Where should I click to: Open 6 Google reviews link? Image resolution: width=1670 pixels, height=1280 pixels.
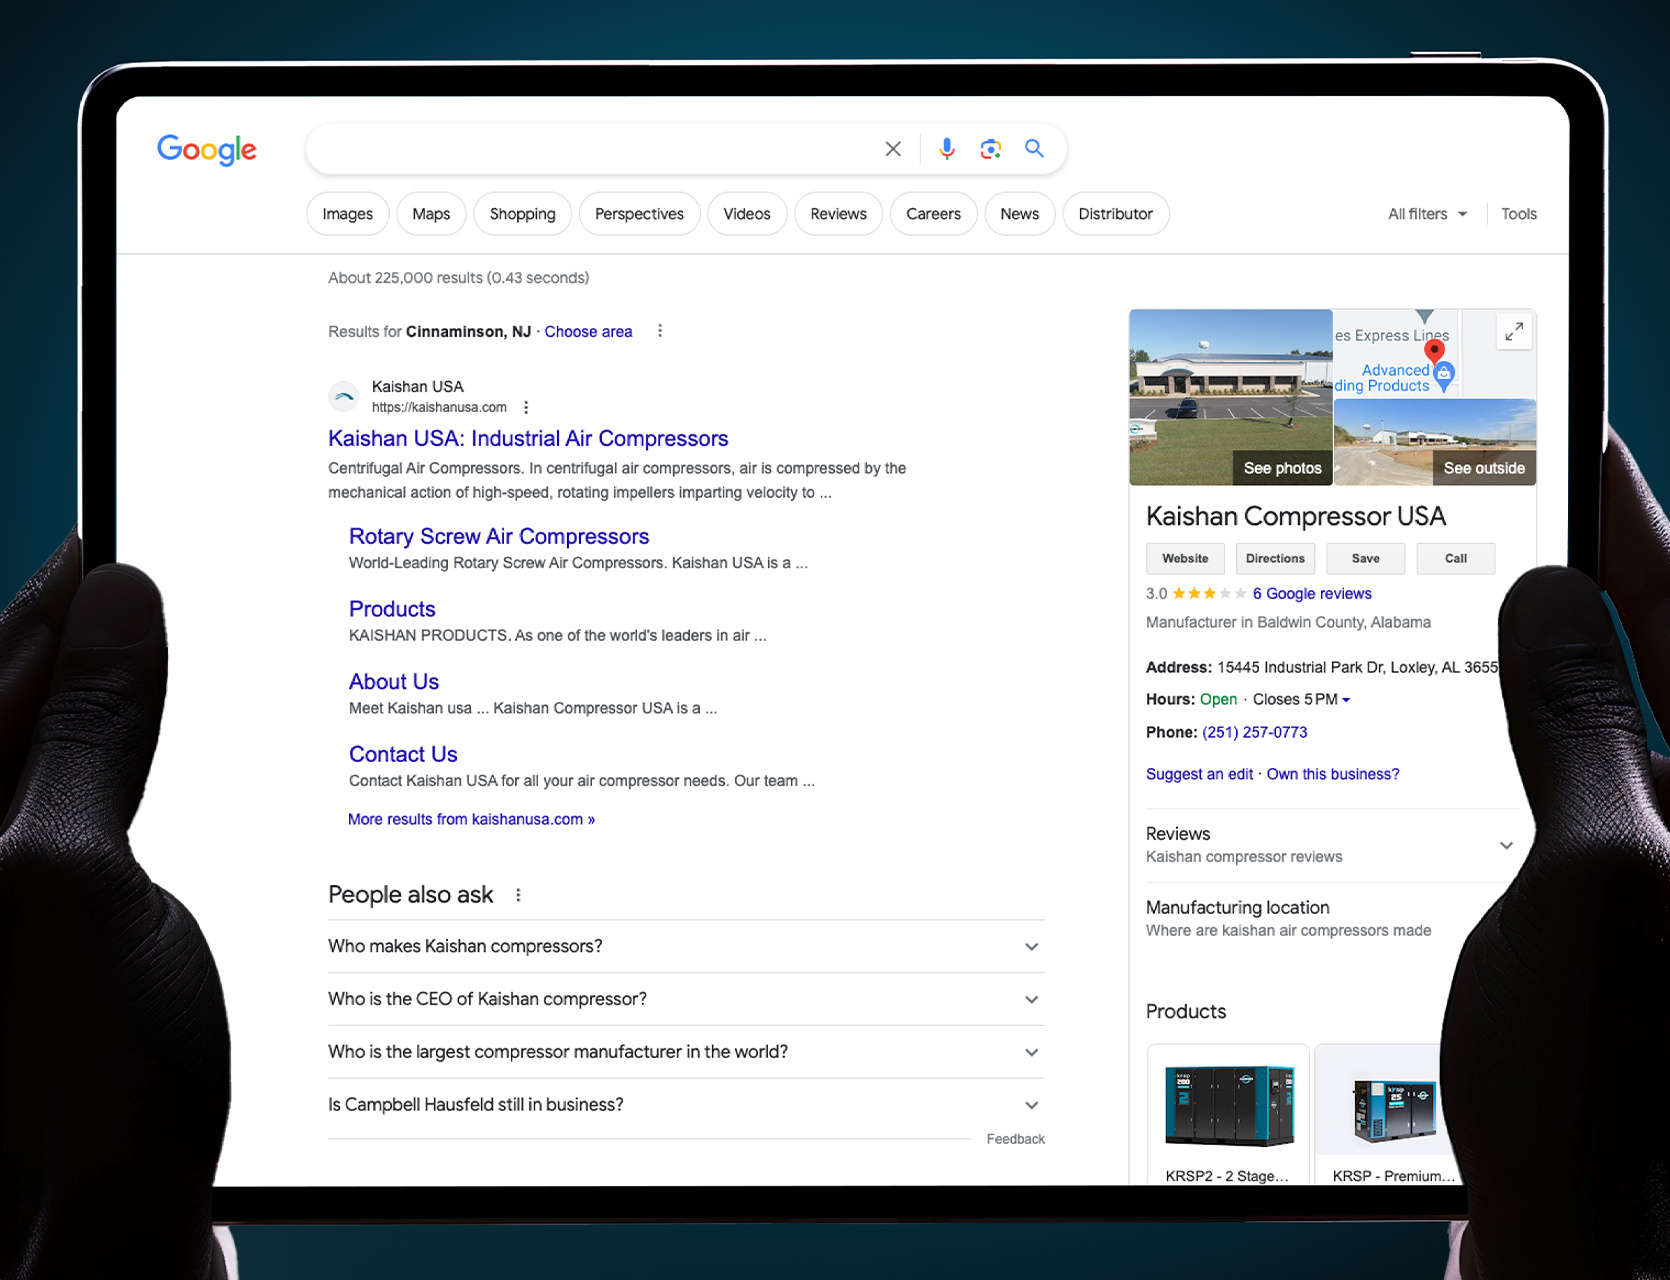click(x=1312, y=594)
